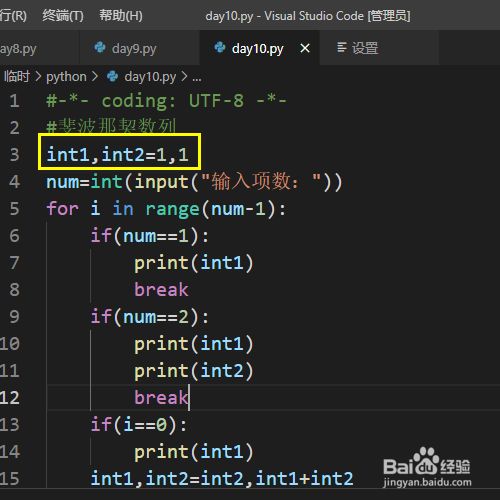
Task: Click line number 5 in gutter
Action: click(x=14, y=209)
